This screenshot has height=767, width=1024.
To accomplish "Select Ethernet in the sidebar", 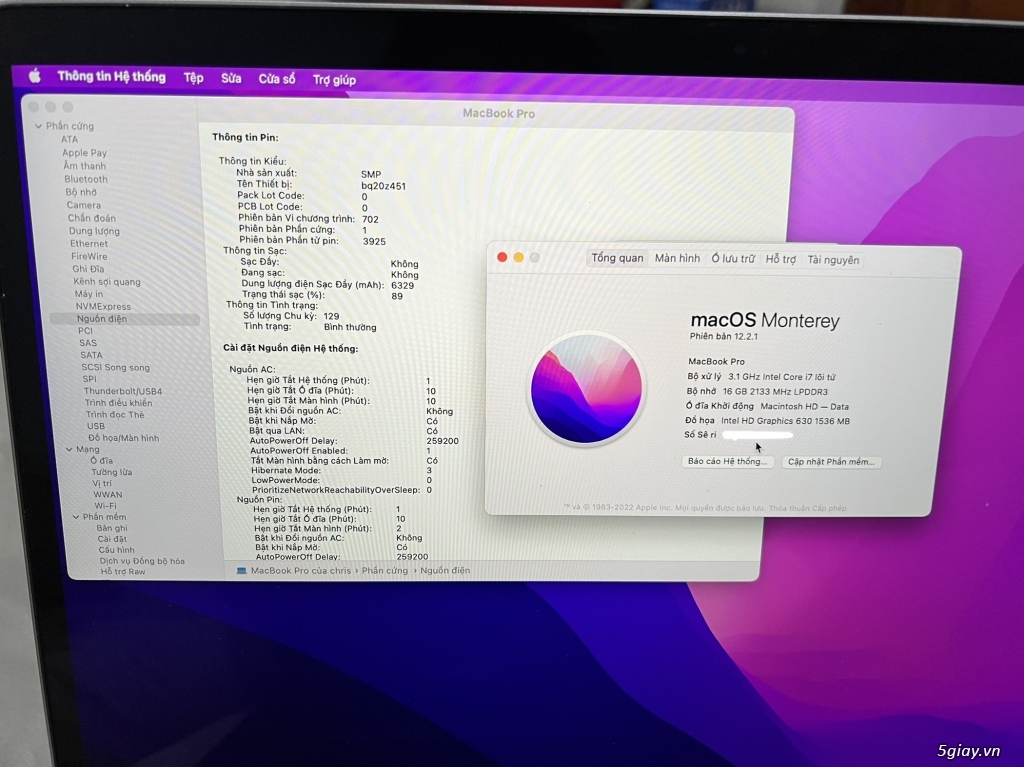I will click(89, 244).
